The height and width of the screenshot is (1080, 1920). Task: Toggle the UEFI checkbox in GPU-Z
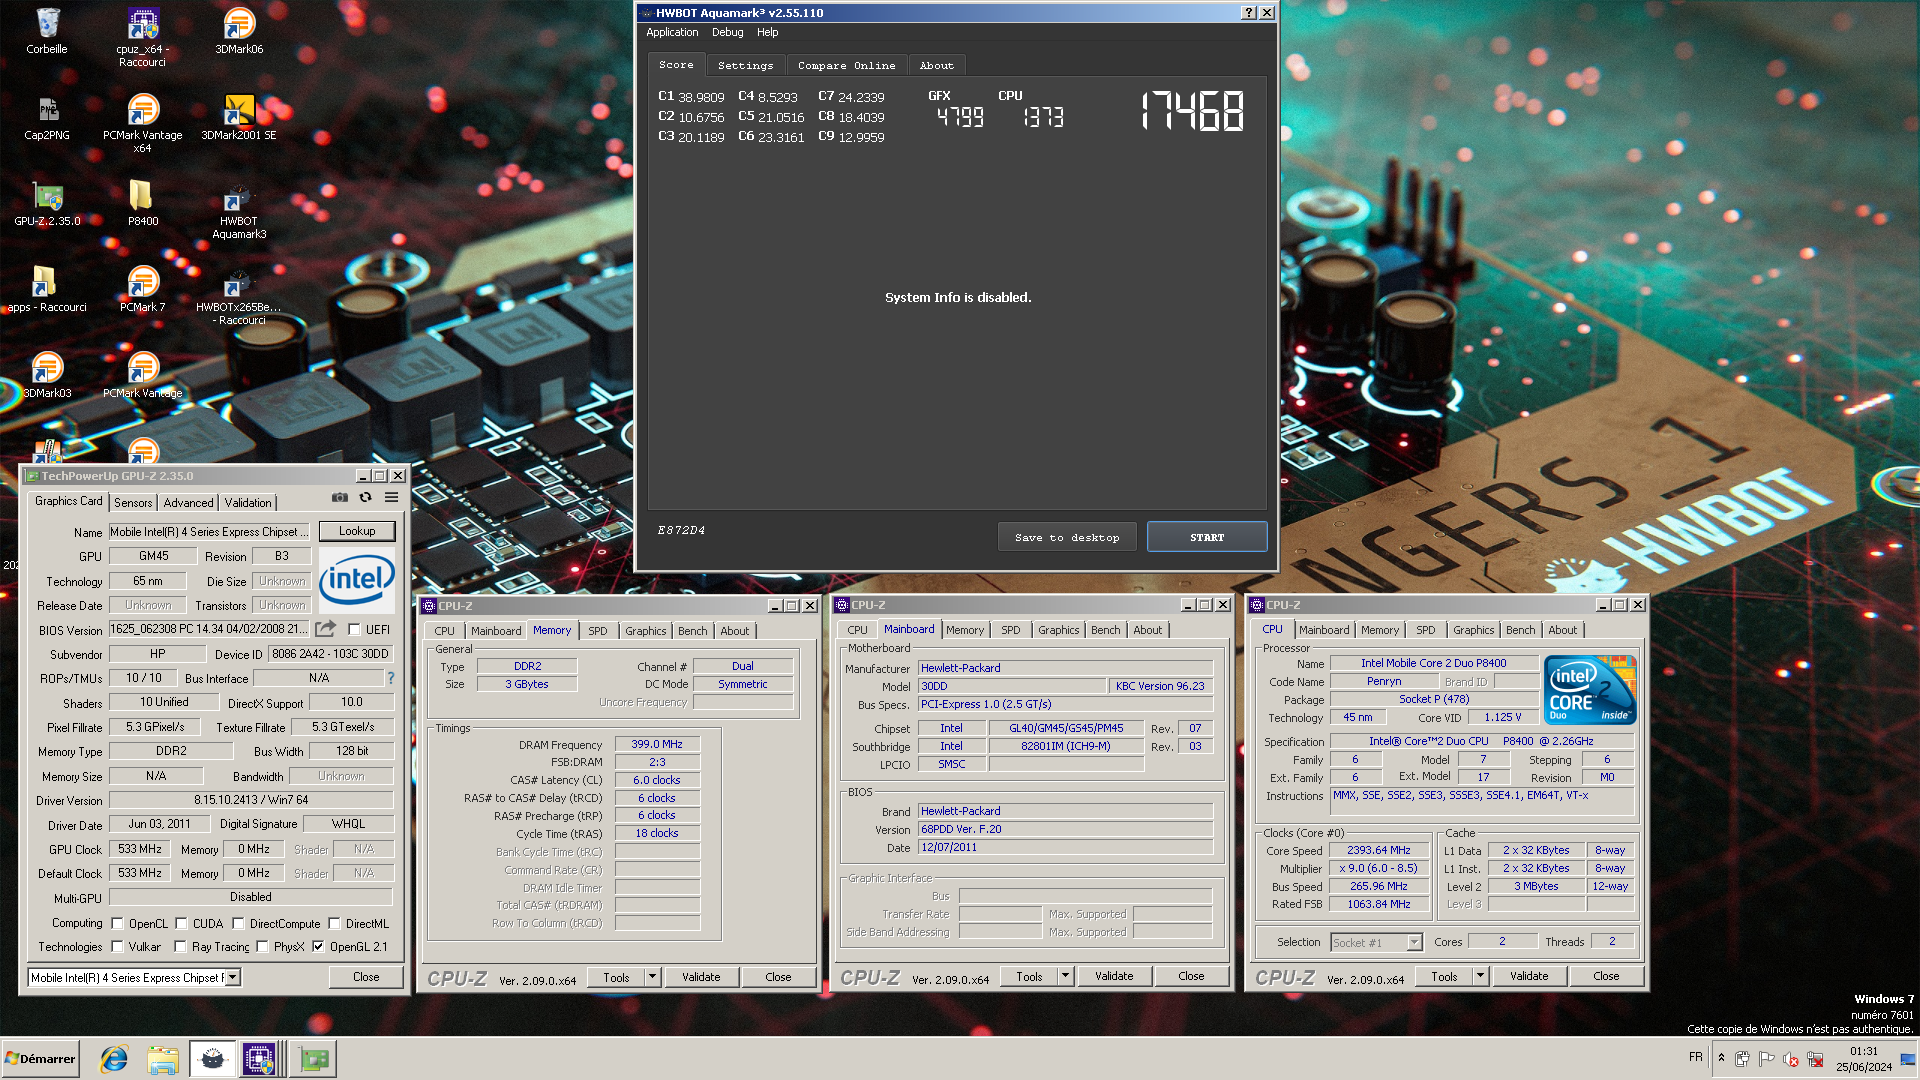[354, 629]
